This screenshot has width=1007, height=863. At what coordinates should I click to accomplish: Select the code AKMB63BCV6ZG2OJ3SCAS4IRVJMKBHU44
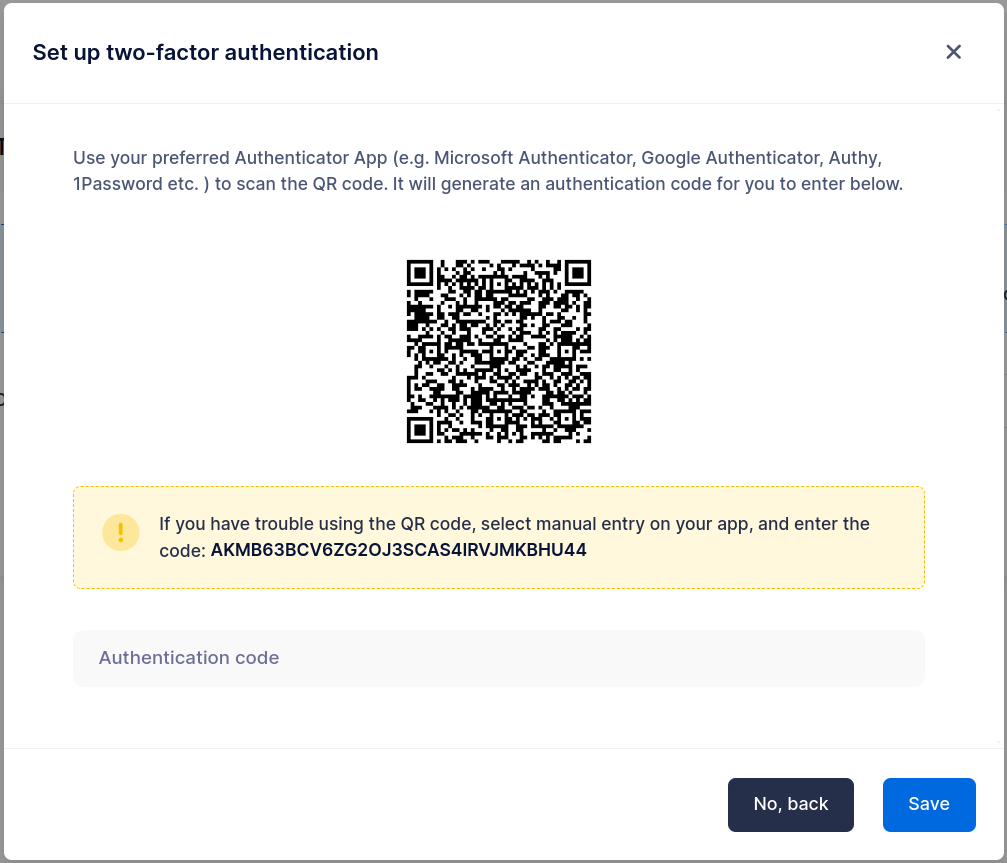click(399, 550)
